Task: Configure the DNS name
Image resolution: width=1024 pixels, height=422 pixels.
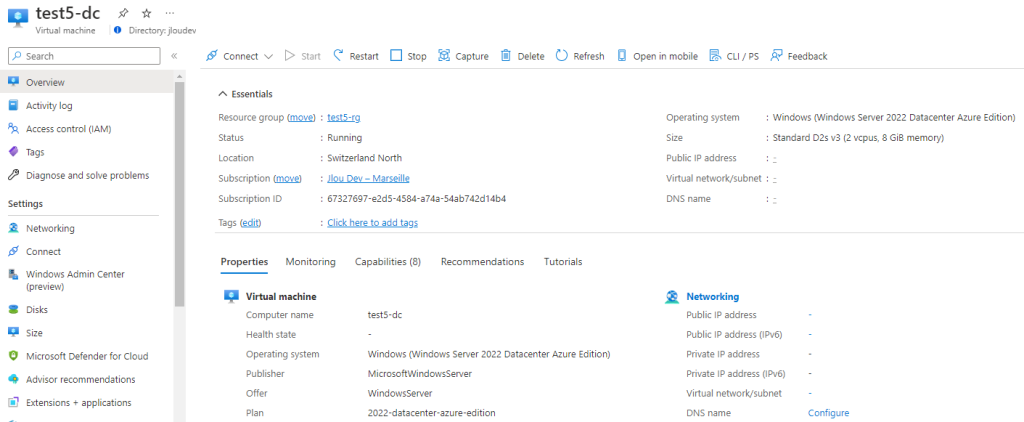Action: tap(828, 414)
